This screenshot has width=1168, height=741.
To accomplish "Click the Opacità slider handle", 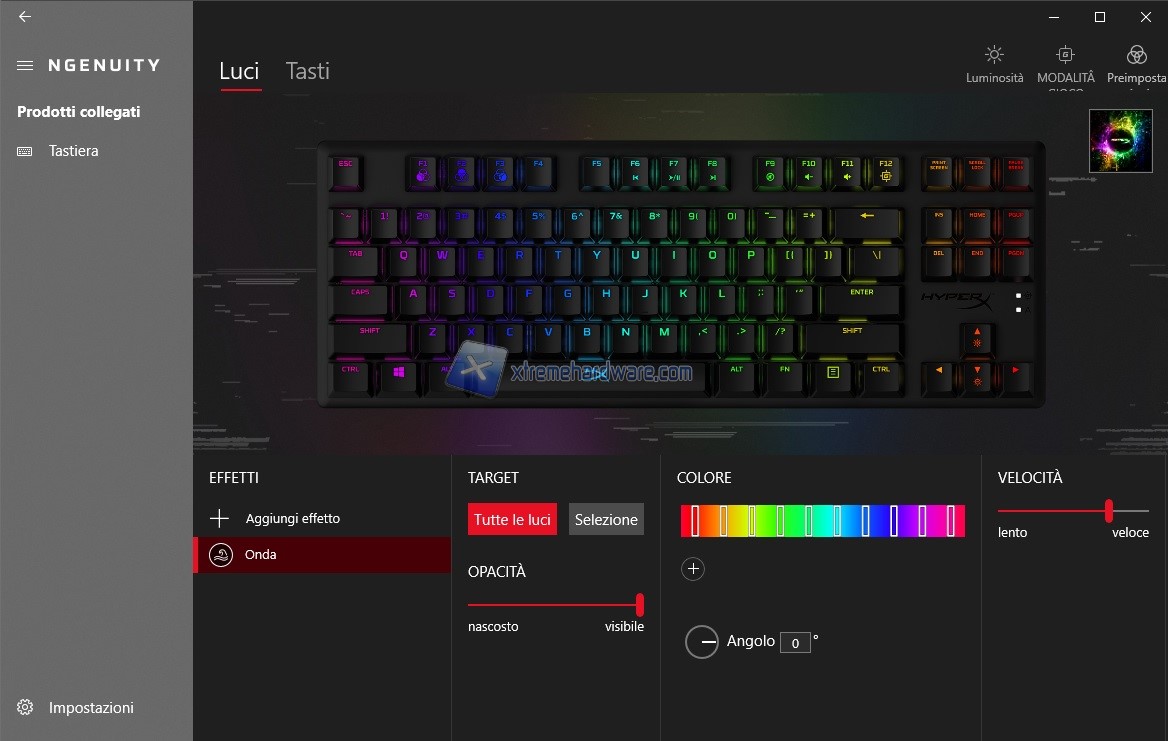I will (x=640, y=605).
